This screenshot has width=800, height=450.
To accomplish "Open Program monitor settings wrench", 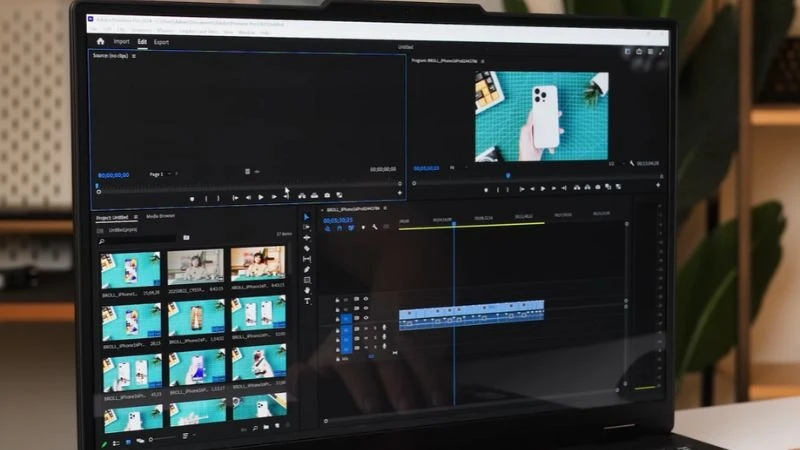I will [632, 163].
